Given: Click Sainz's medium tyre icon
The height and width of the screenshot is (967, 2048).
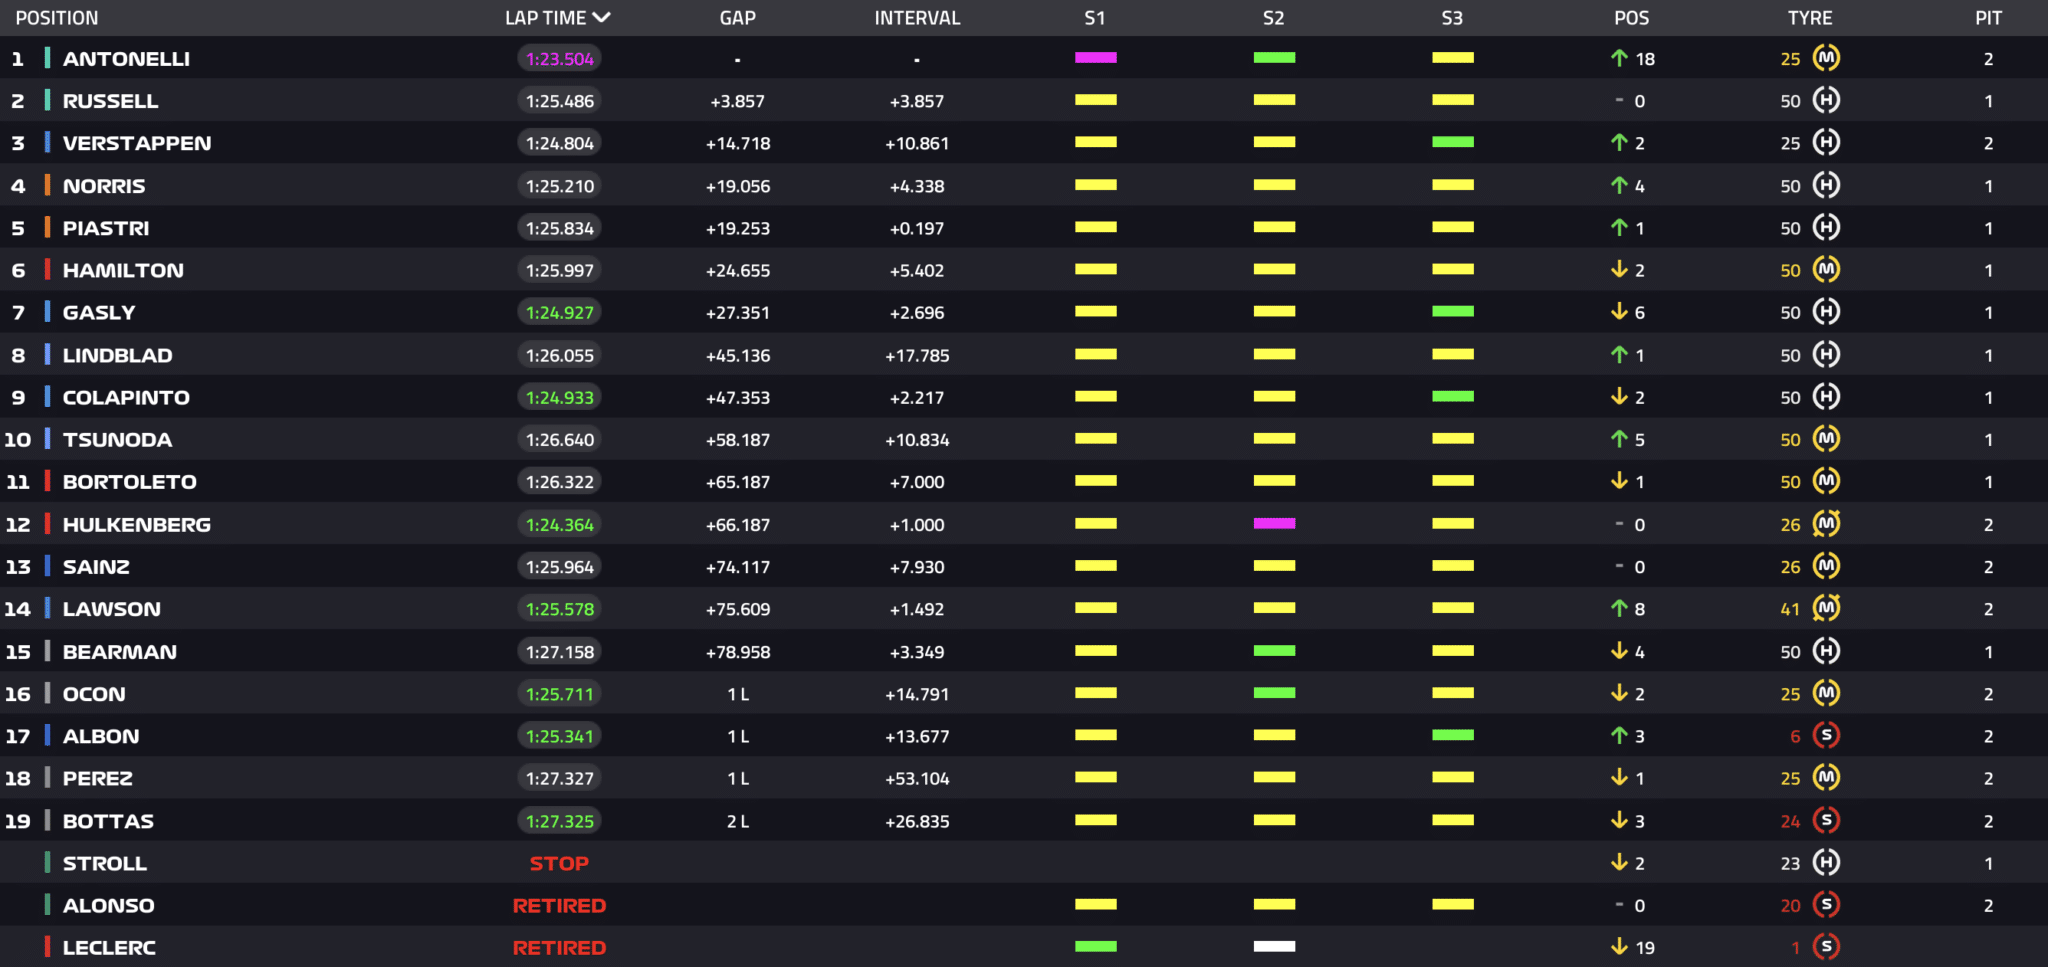Looking at the screenshot, I should coord(1826,565).
